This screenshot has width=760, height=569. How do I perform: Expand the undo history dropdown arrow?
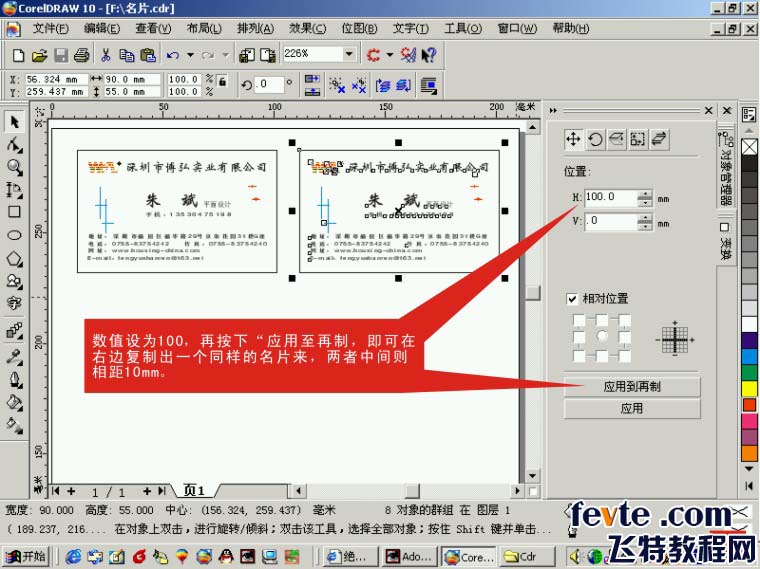pyautogui.click(x=190, y=55)
